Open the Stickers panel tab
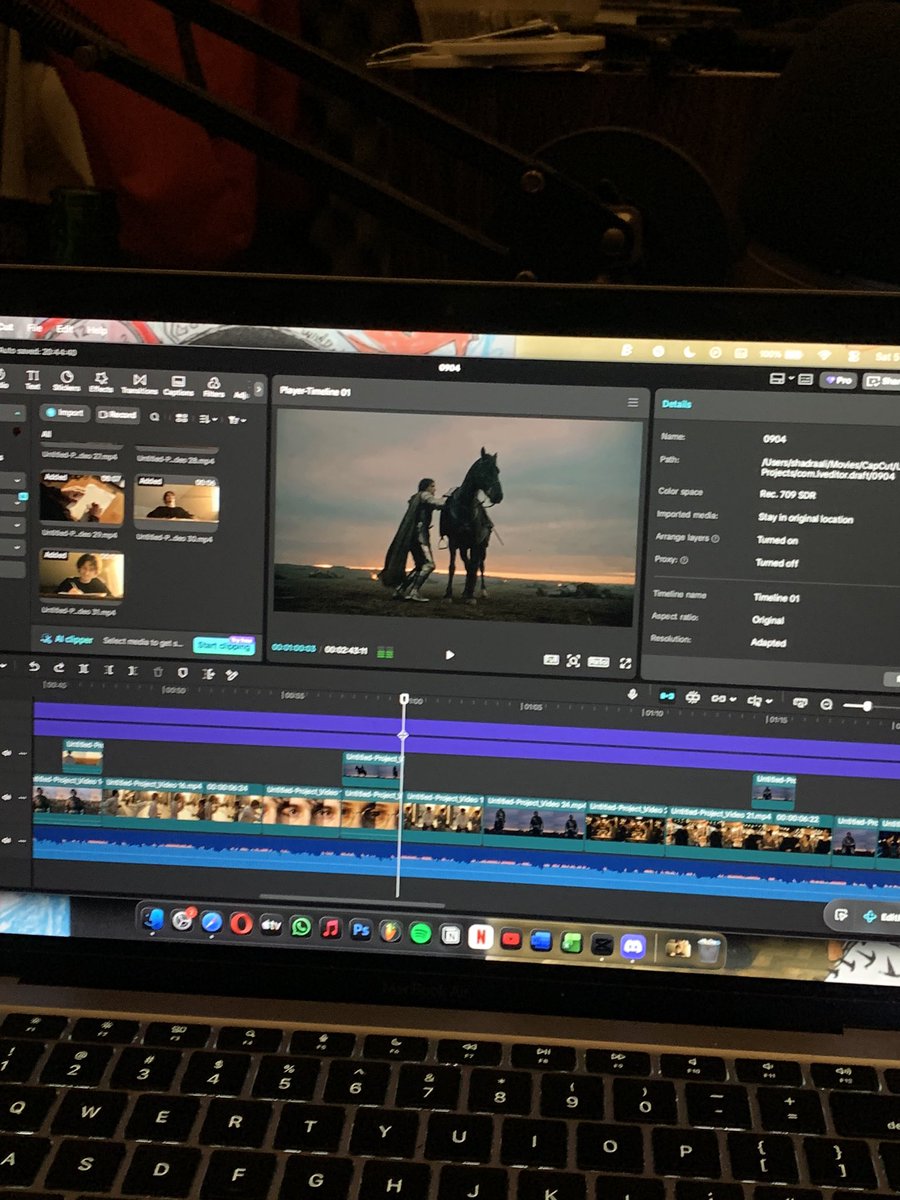 [x=66, y=382]
